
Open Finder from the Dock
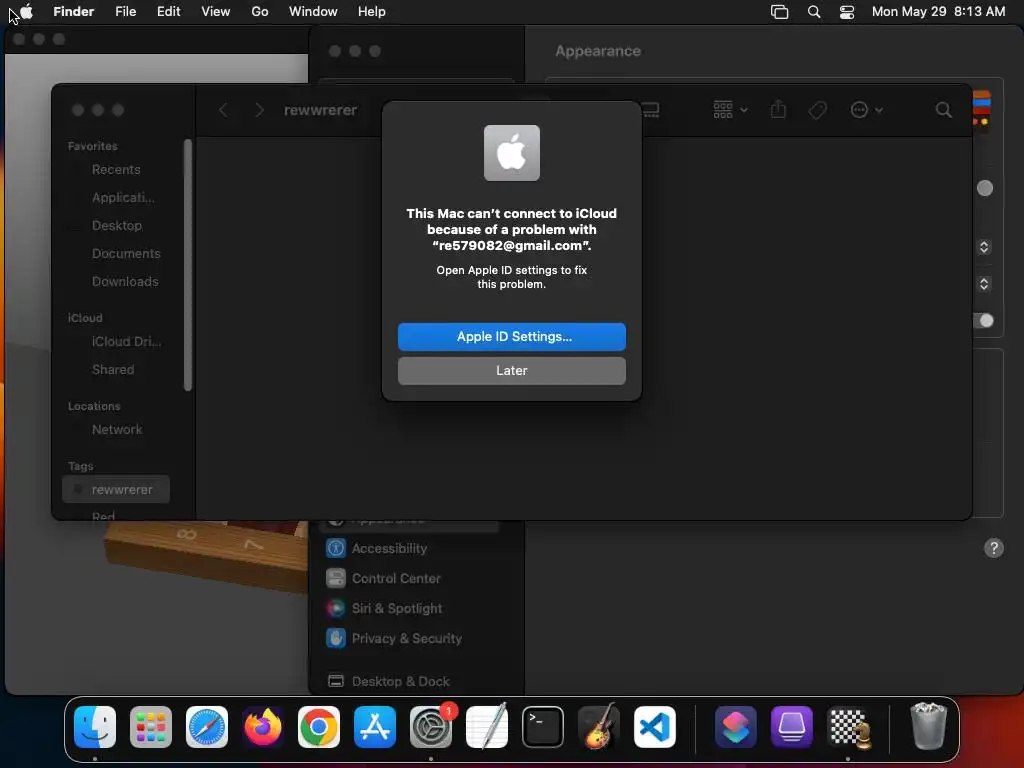click(x=95, y=727)
